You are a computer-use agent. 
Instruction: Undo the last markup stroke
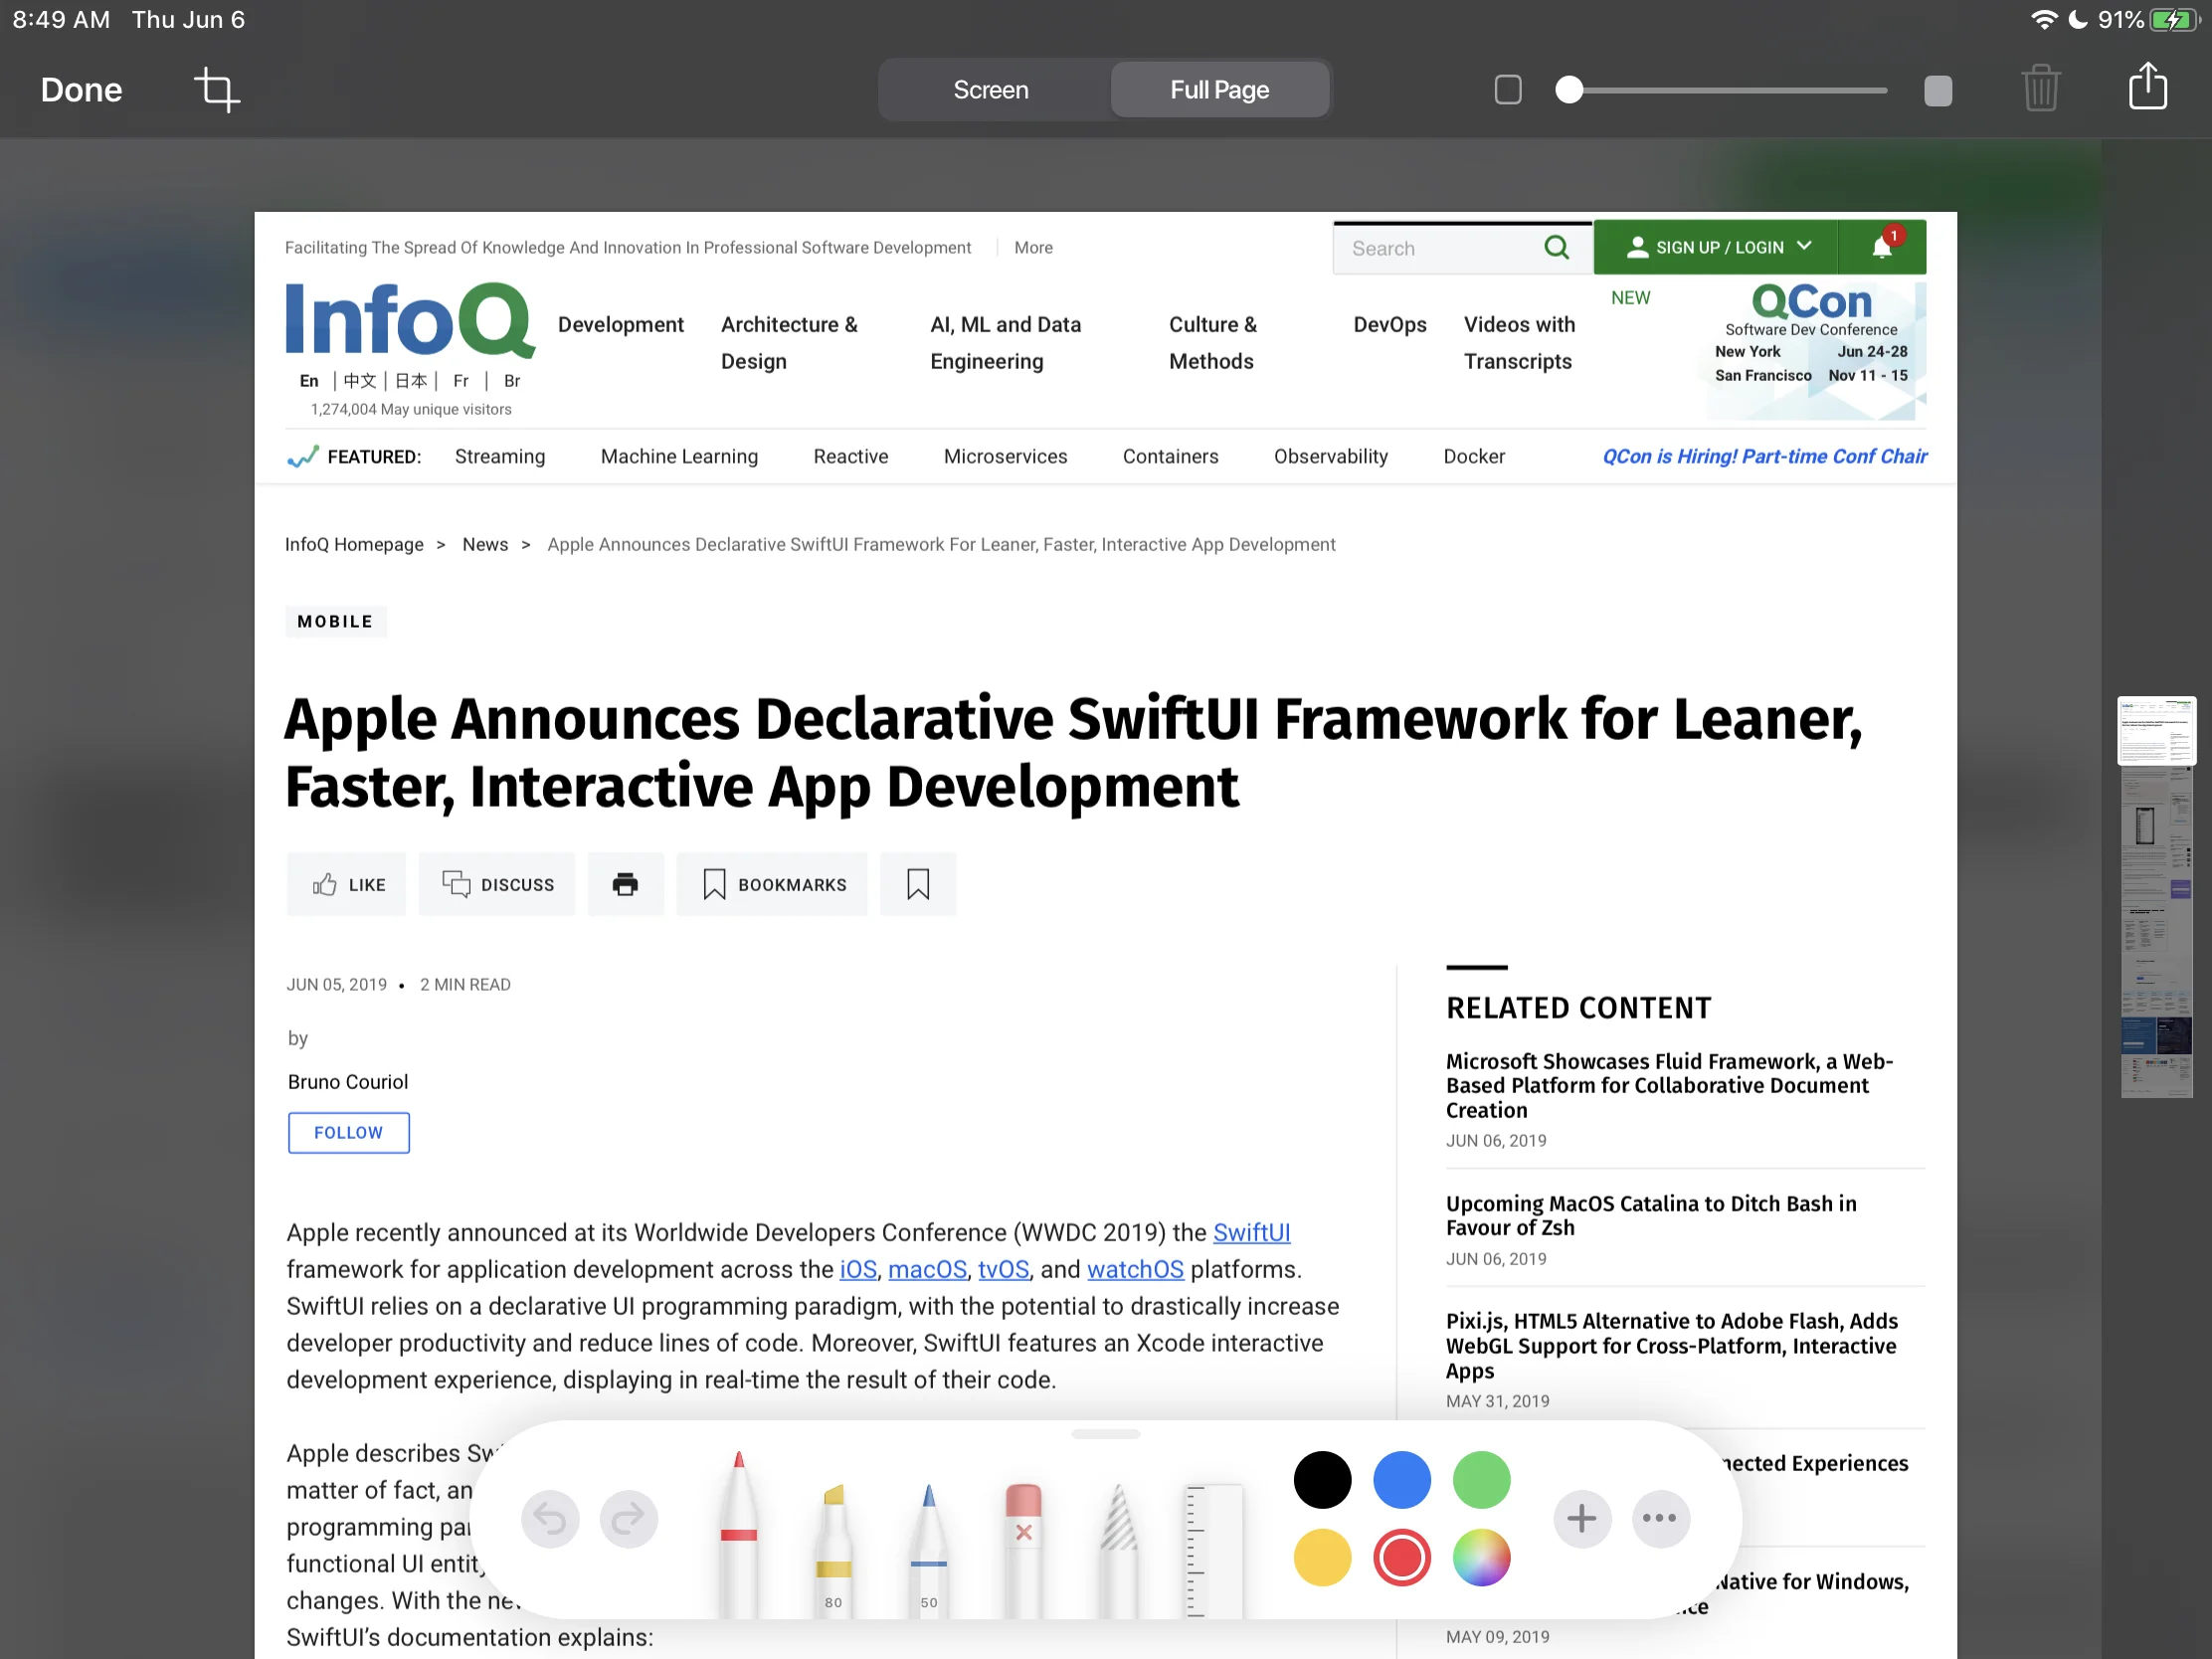click(x=550, y=1519)
